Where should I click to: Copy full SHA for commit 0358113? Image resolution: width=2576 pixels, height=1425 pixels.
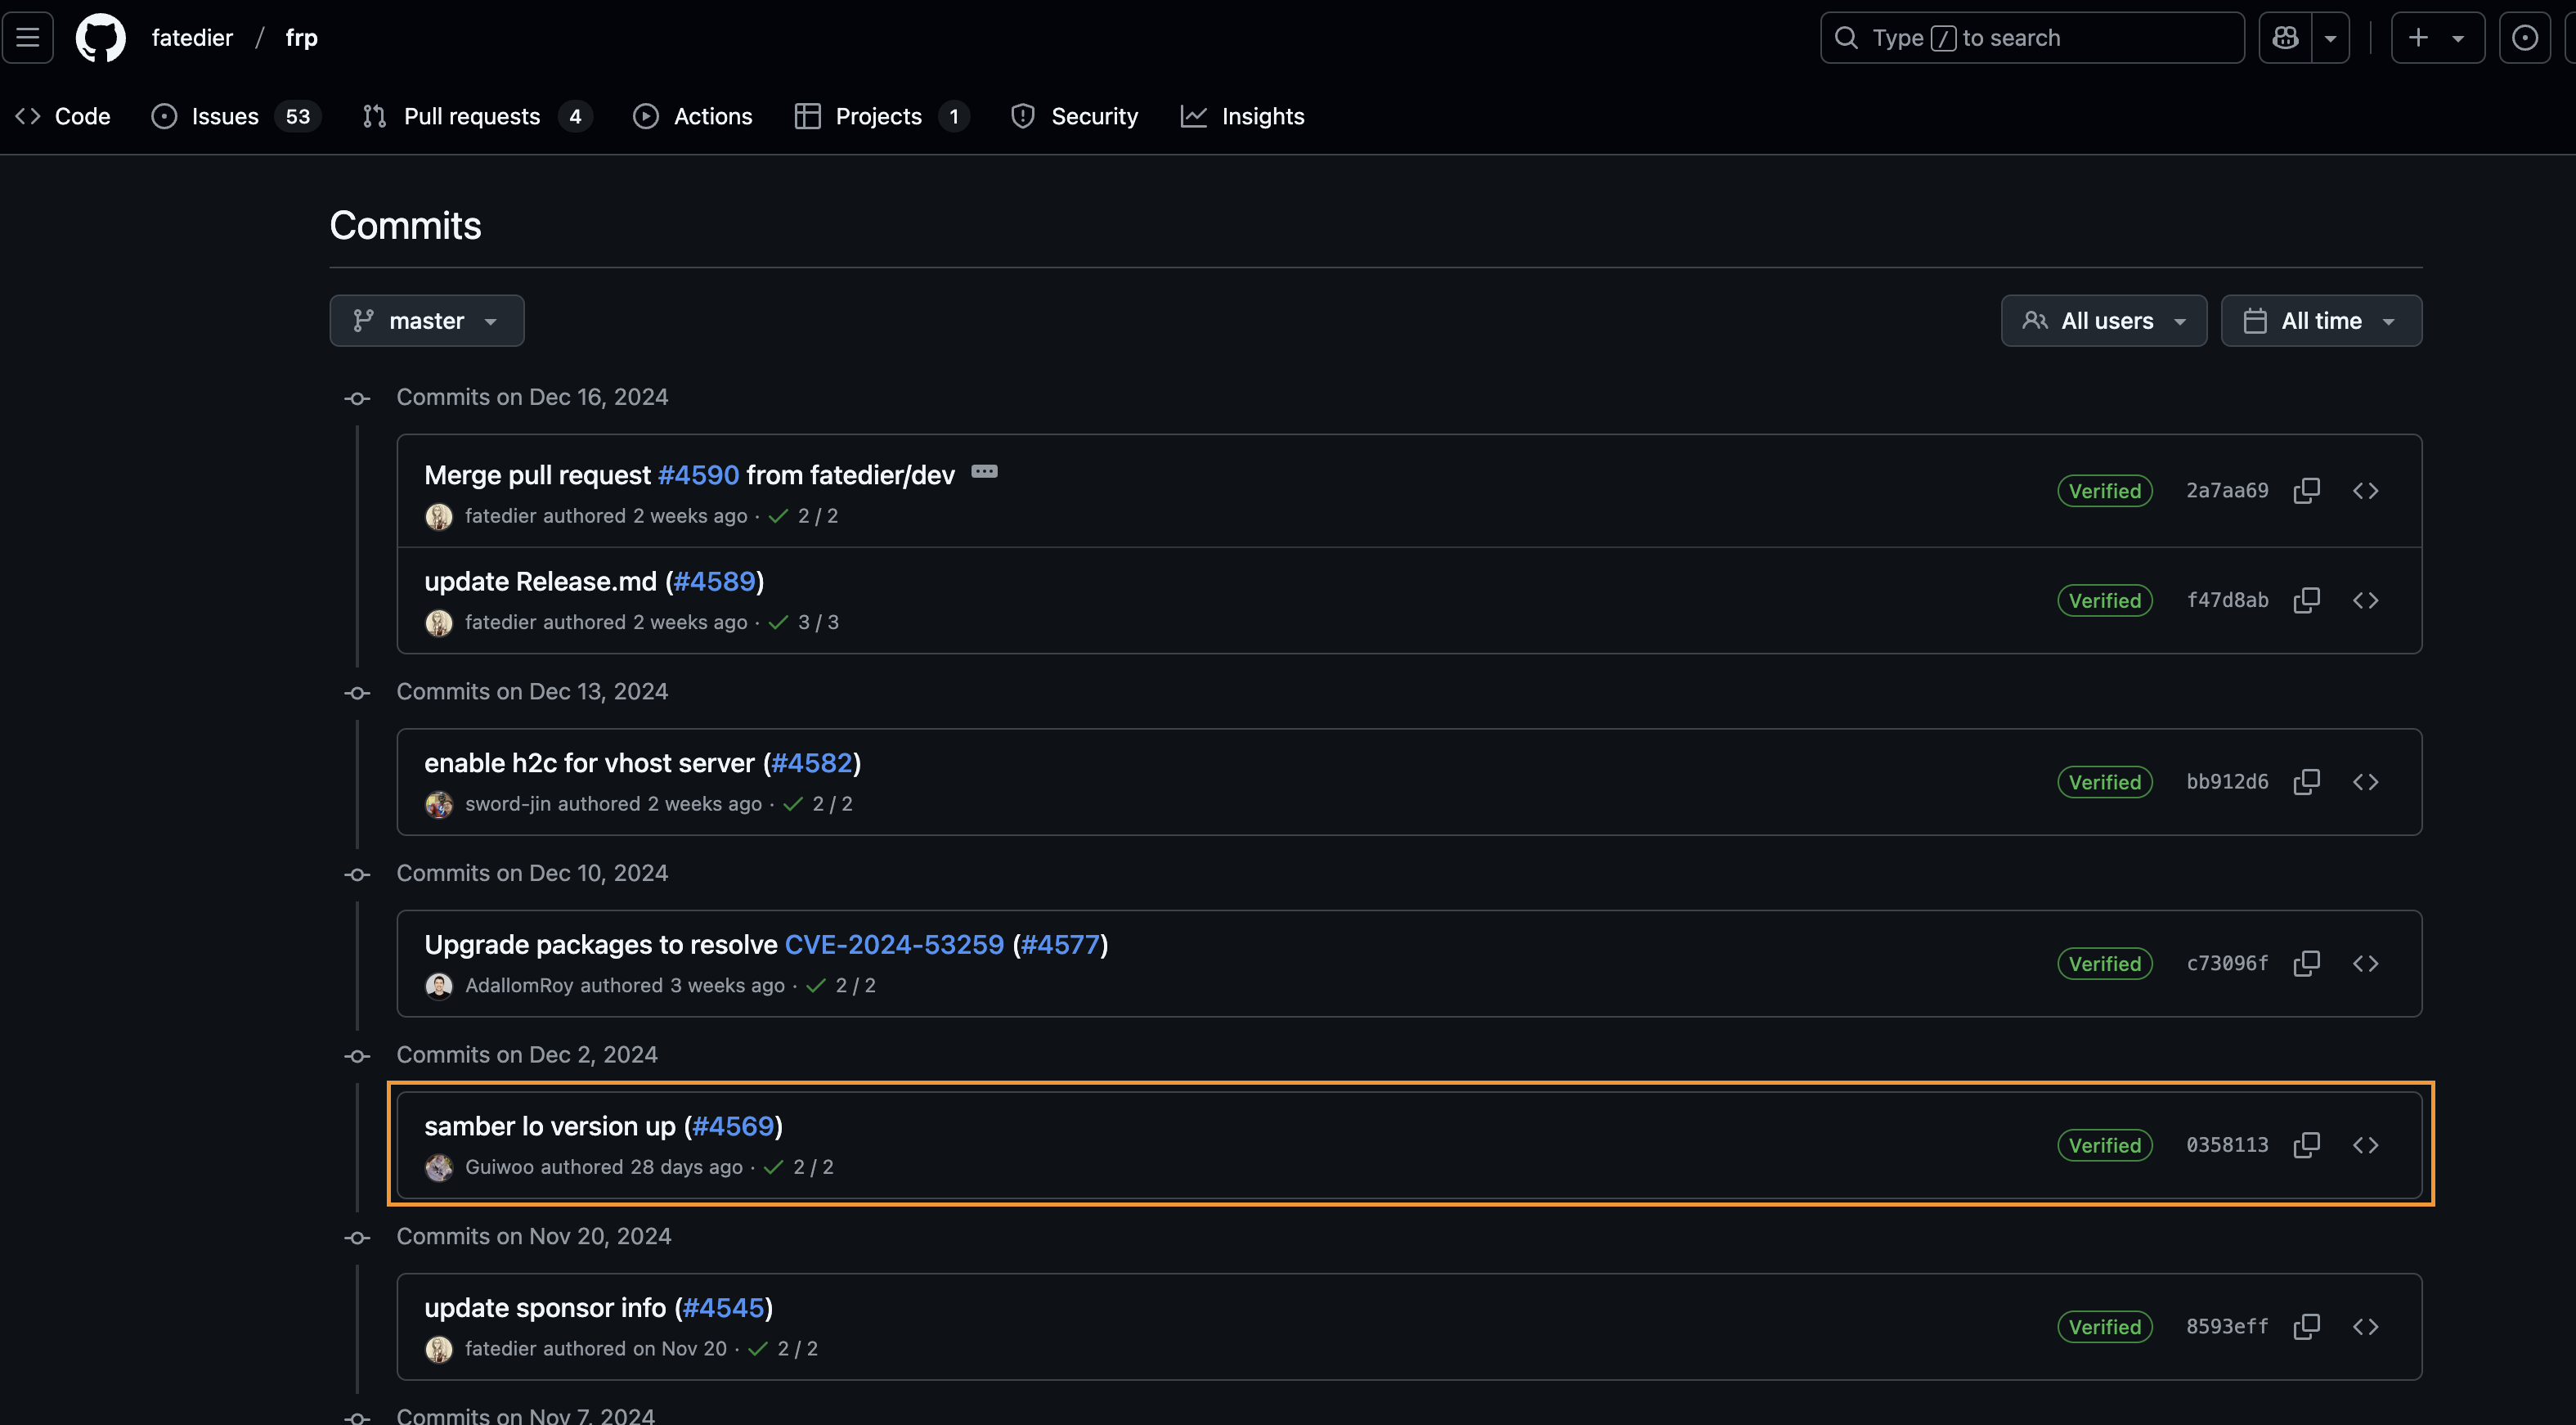(2306, 1145)
